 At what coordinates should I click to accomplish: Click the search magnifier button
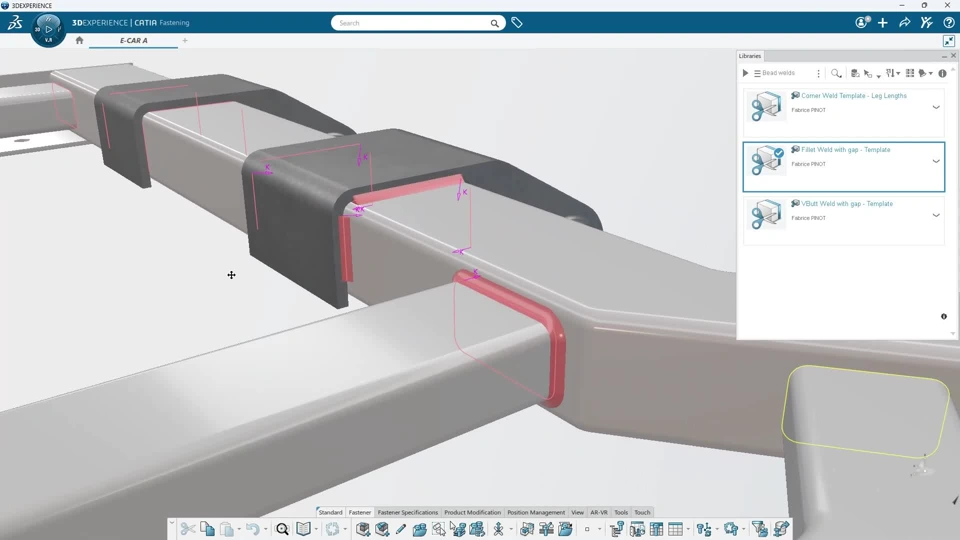click(x=494, y=23)
